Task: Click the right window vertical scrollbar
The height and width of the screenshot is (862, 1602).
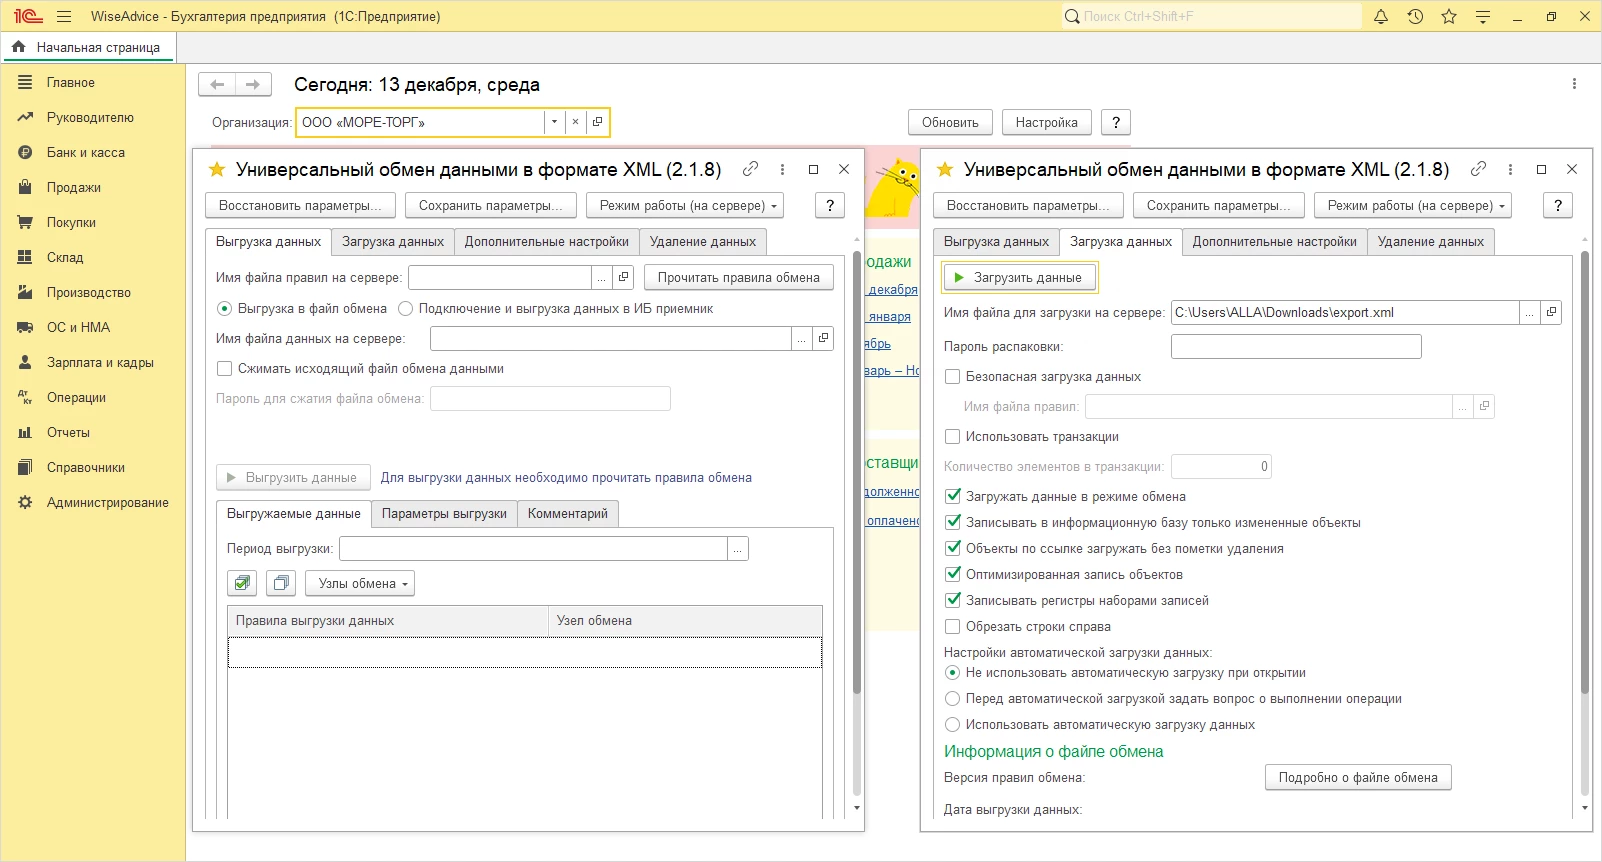Action: coord(1584,470)
